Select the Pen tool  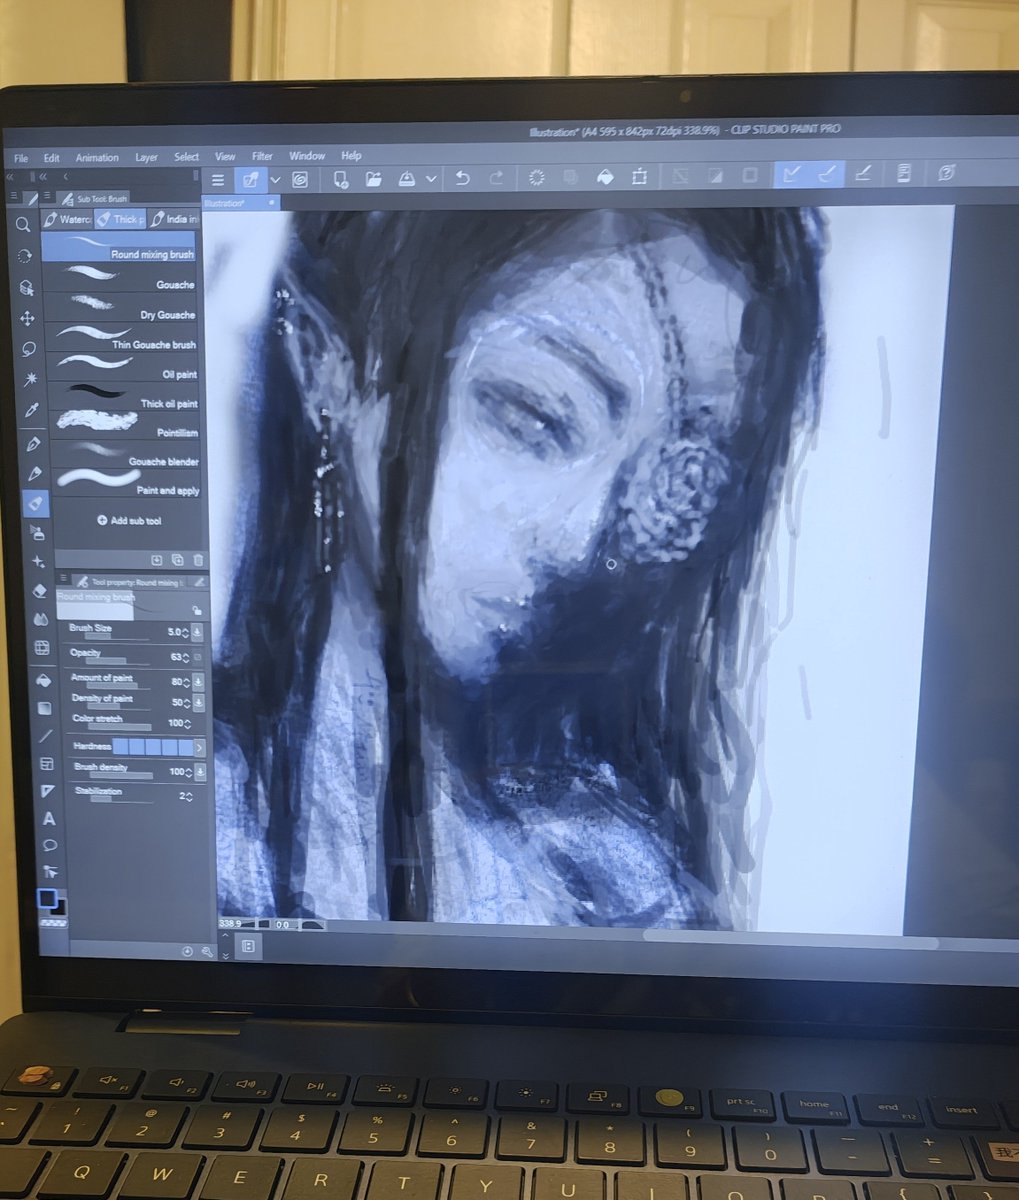[33, 442]
